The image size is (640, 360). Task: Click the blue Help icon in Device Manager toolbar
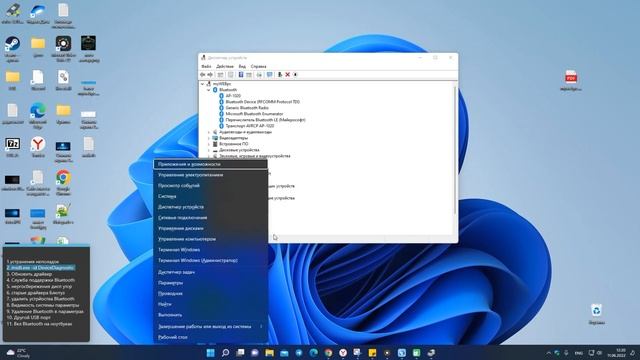tap(241, 75)
